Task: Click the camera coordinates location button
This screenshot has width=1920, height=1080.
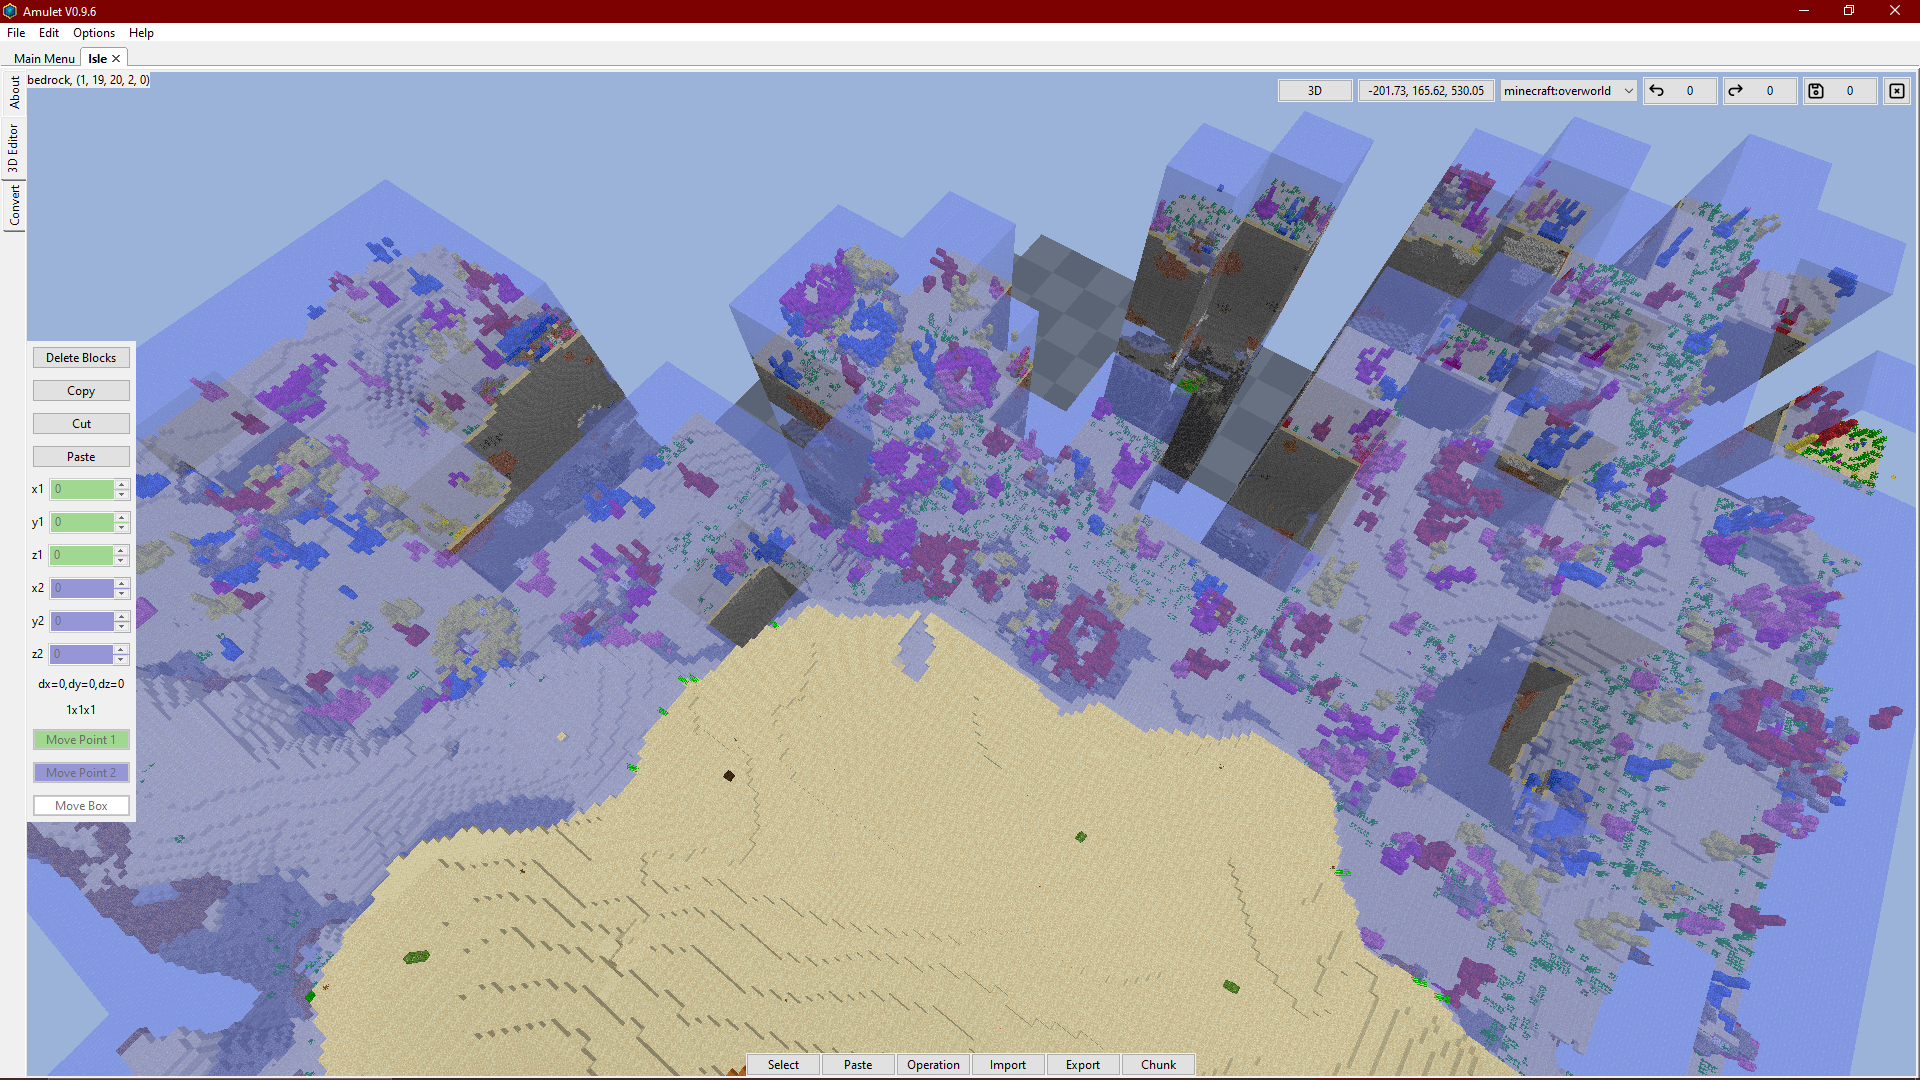Action: (x=1426, y=91)
